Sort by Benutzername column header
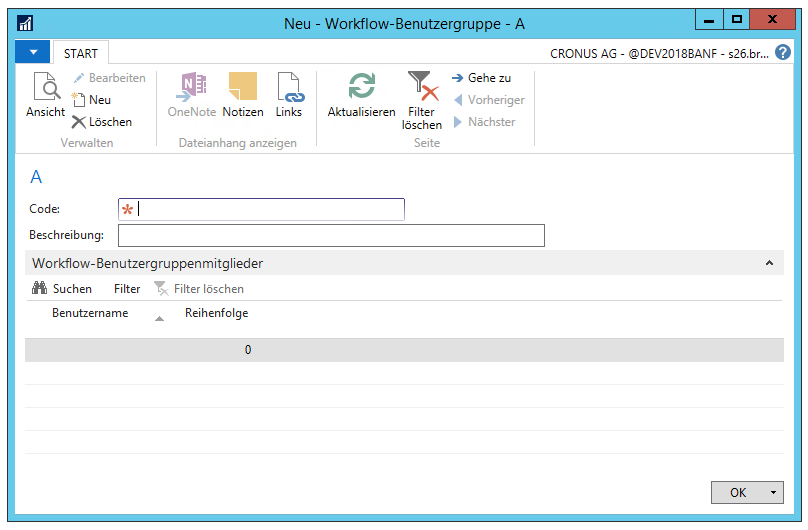This screenshot has width=808, height=530. click(90, 313)
